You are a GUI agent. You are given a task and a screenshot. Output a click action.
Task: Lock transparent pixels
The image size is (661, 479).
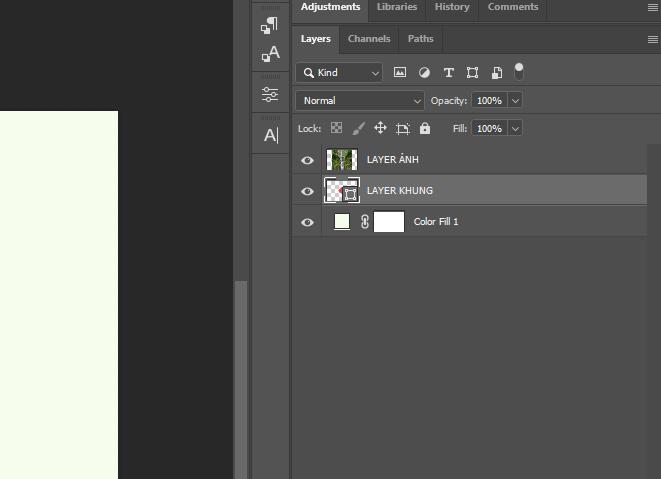(336, 128)
